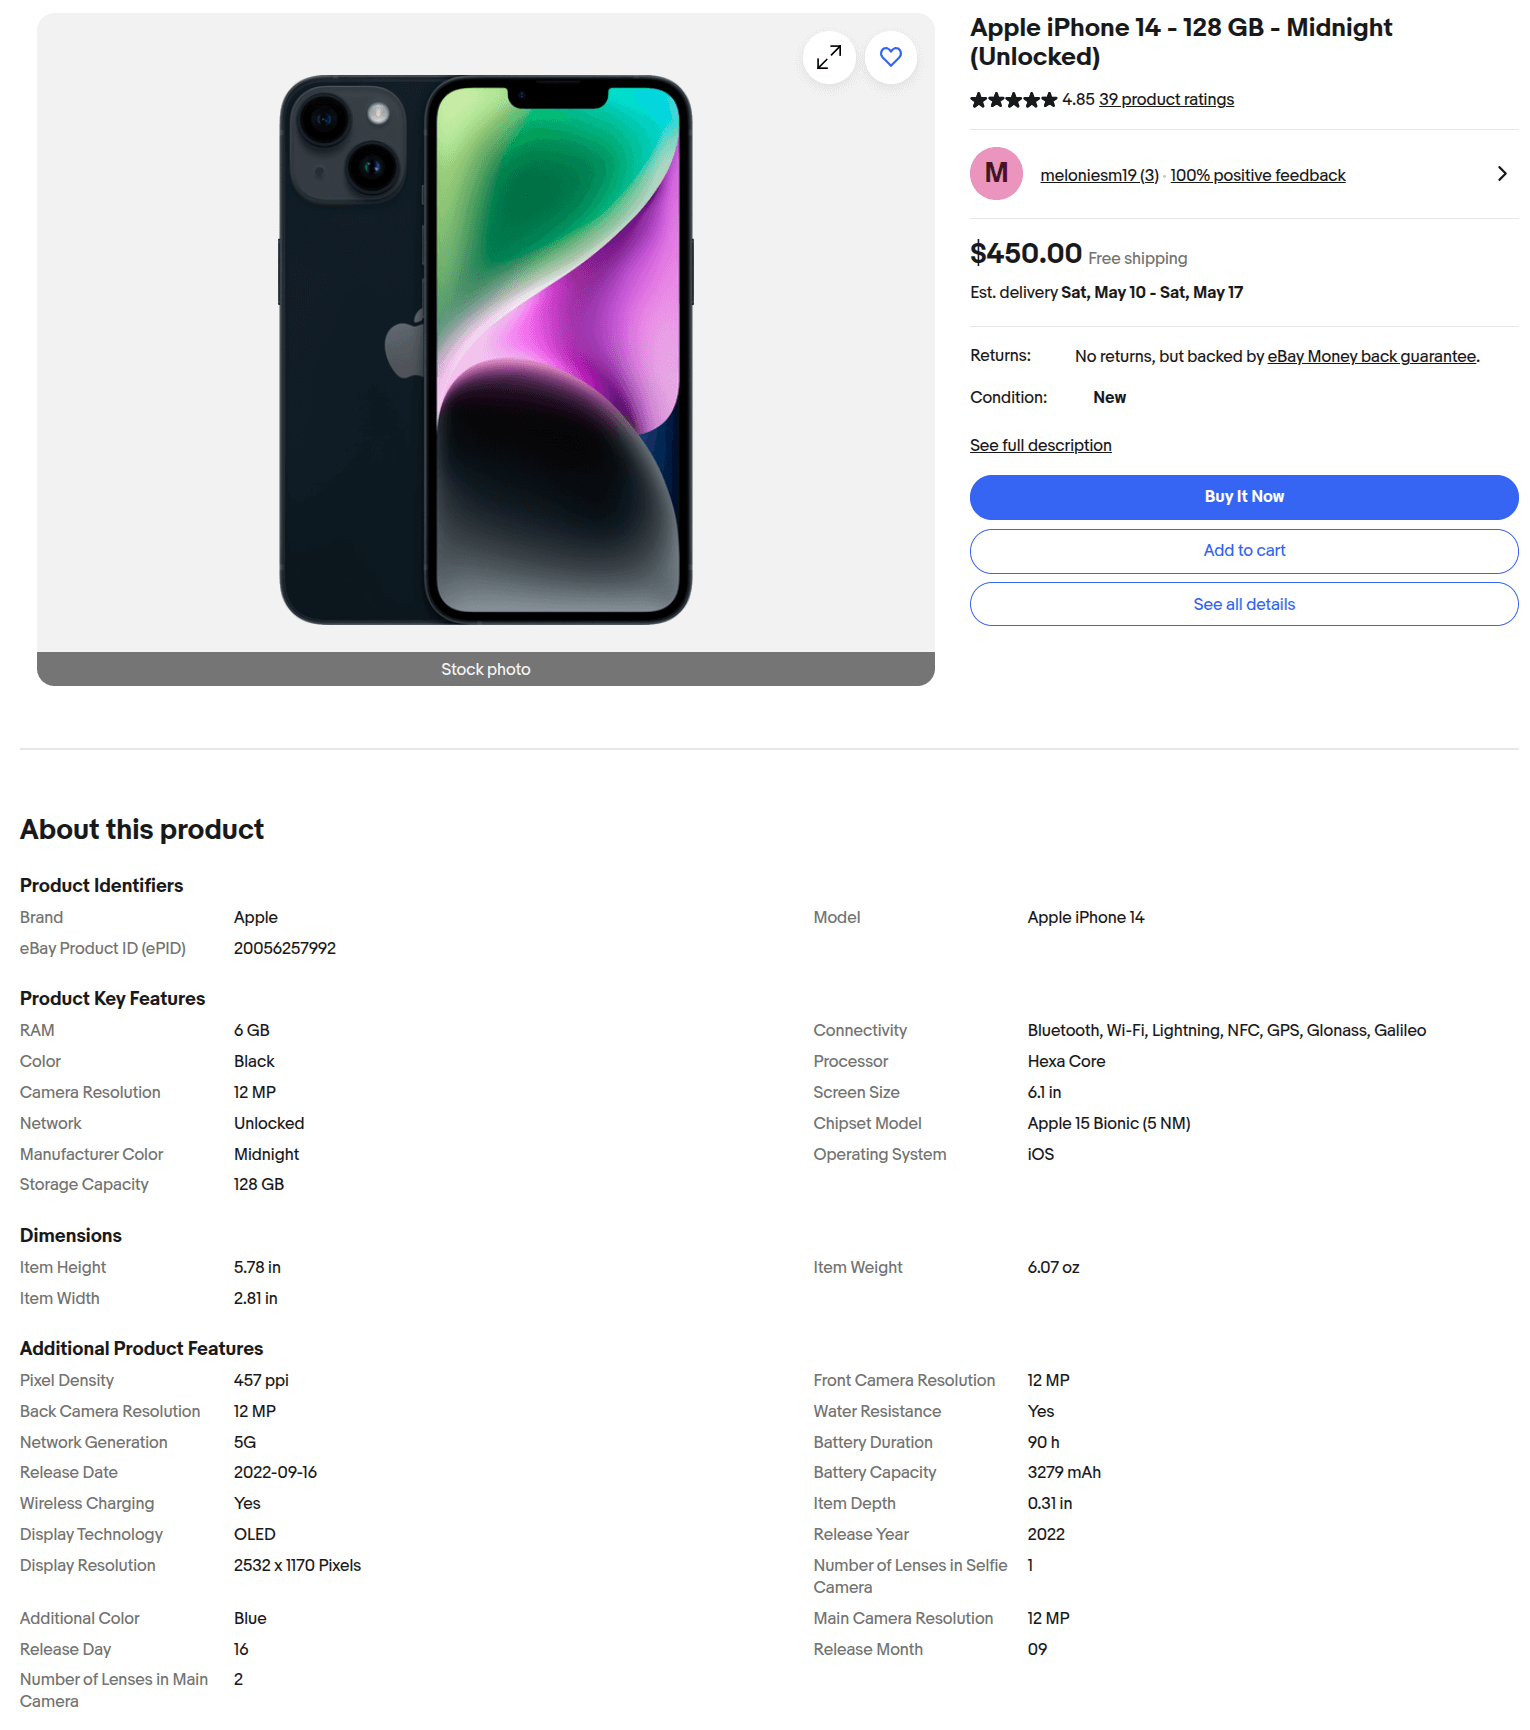
Task: Visit seller profile meloniesm19
Action: [1099, 174]
